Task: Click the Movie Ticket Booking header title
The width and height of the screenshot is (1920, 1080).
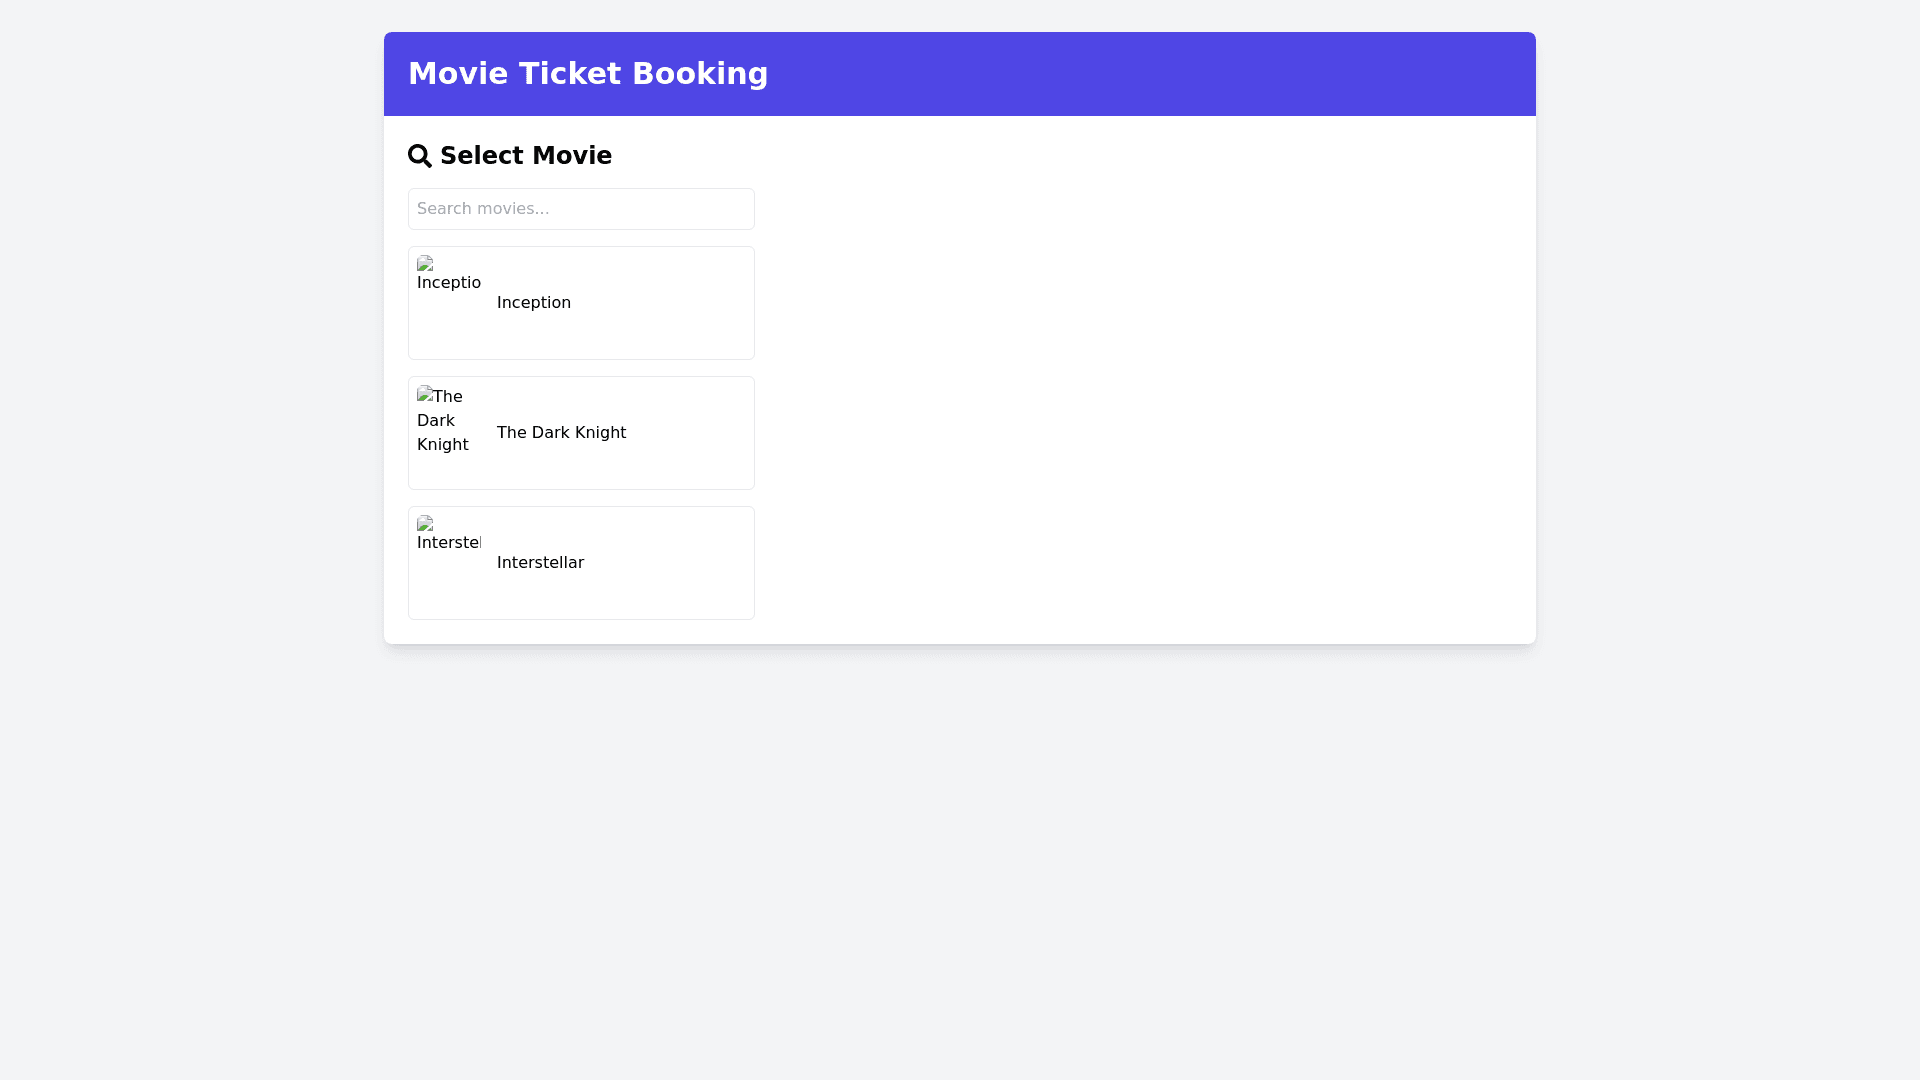Action: pos(588,74)
